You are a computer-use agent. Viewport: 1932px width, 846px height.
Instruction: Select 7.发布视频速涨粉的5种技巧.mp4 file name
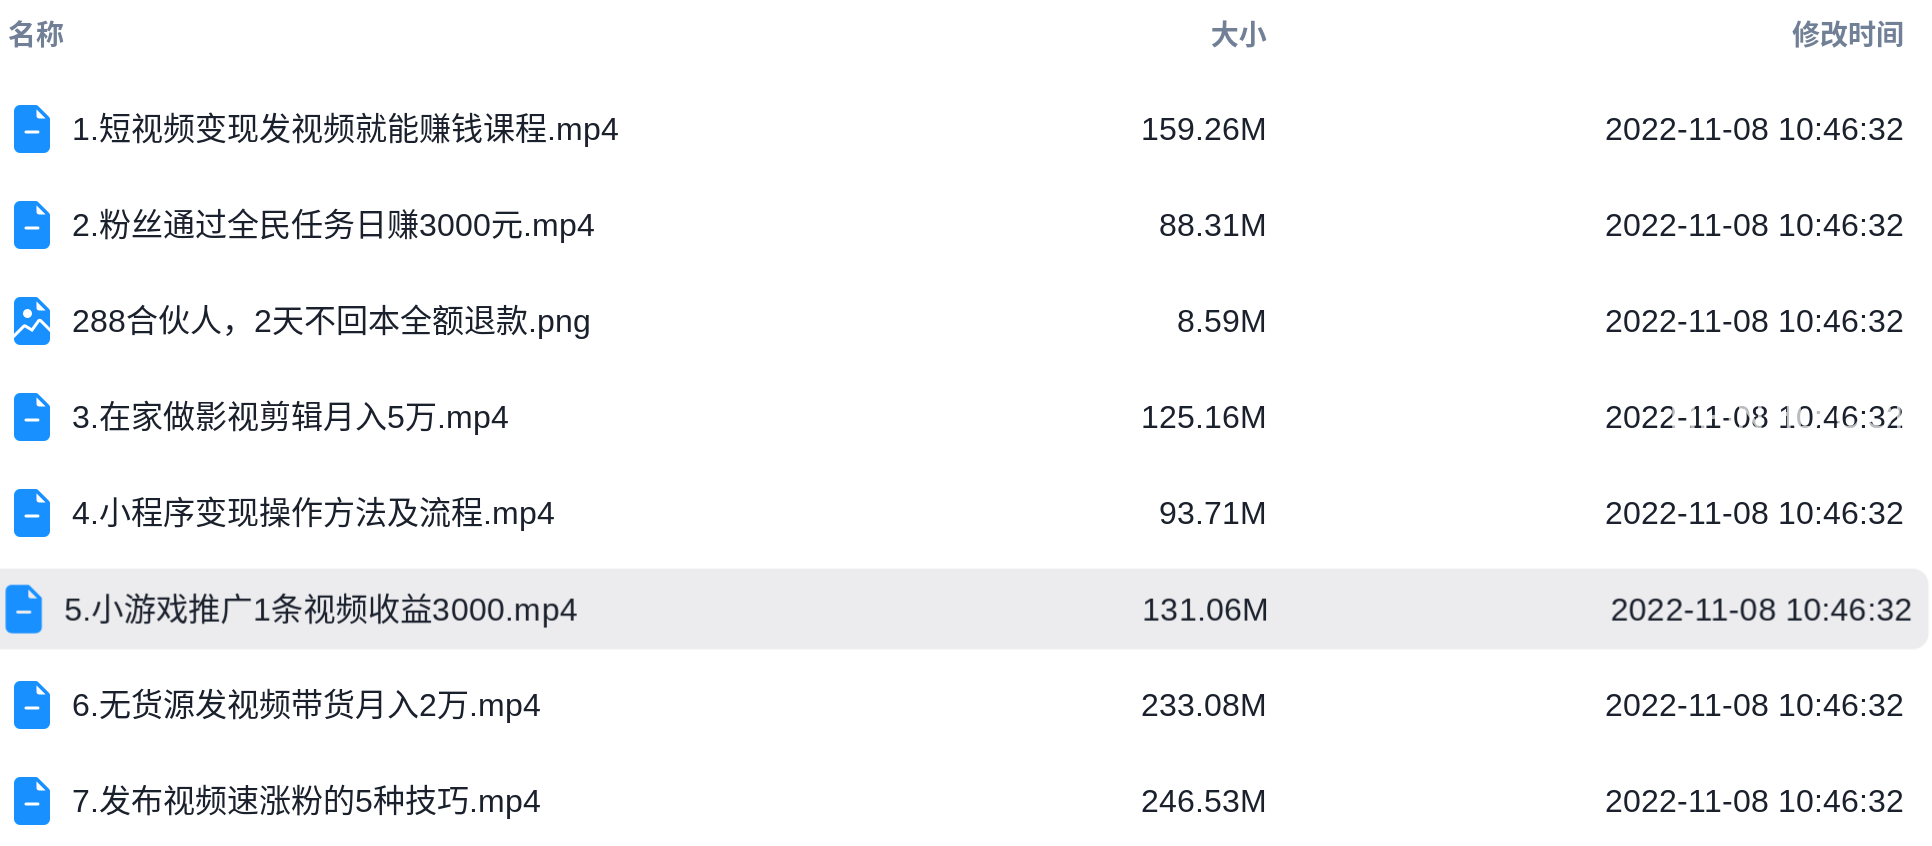(x=306, y=801)
